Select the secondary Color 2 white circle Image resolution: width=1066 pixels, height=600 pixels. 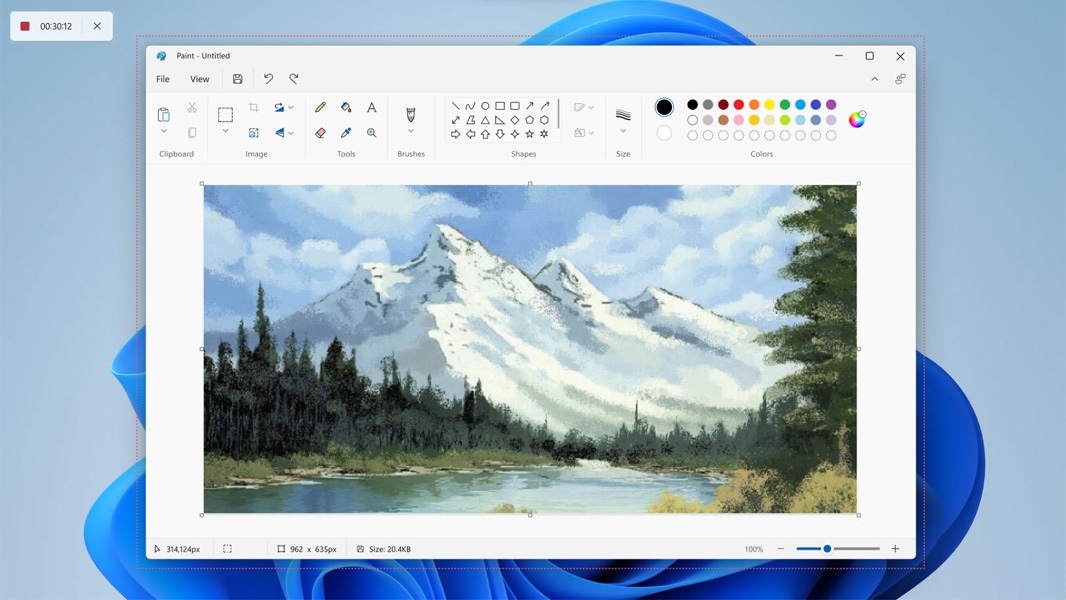(664, 133)
